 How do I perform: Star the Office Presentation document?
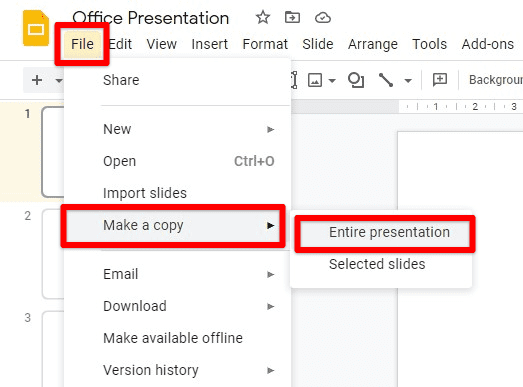[263, 17]
